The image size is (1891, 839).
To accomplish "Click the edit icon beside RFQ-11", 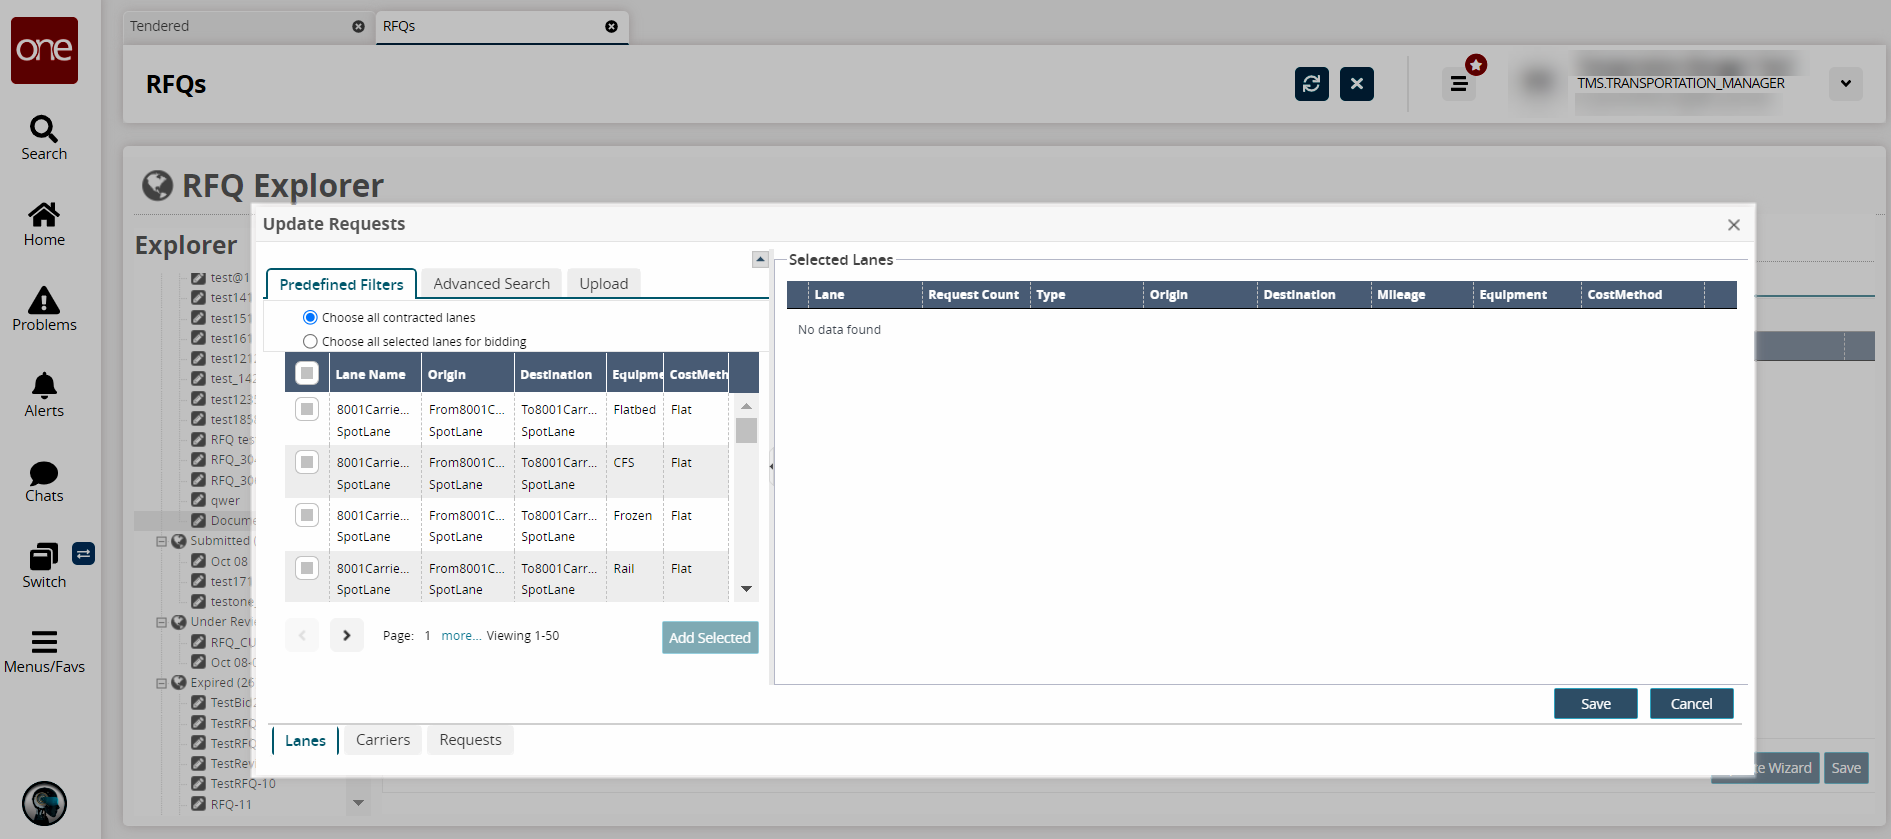I will tap(199, 804).
